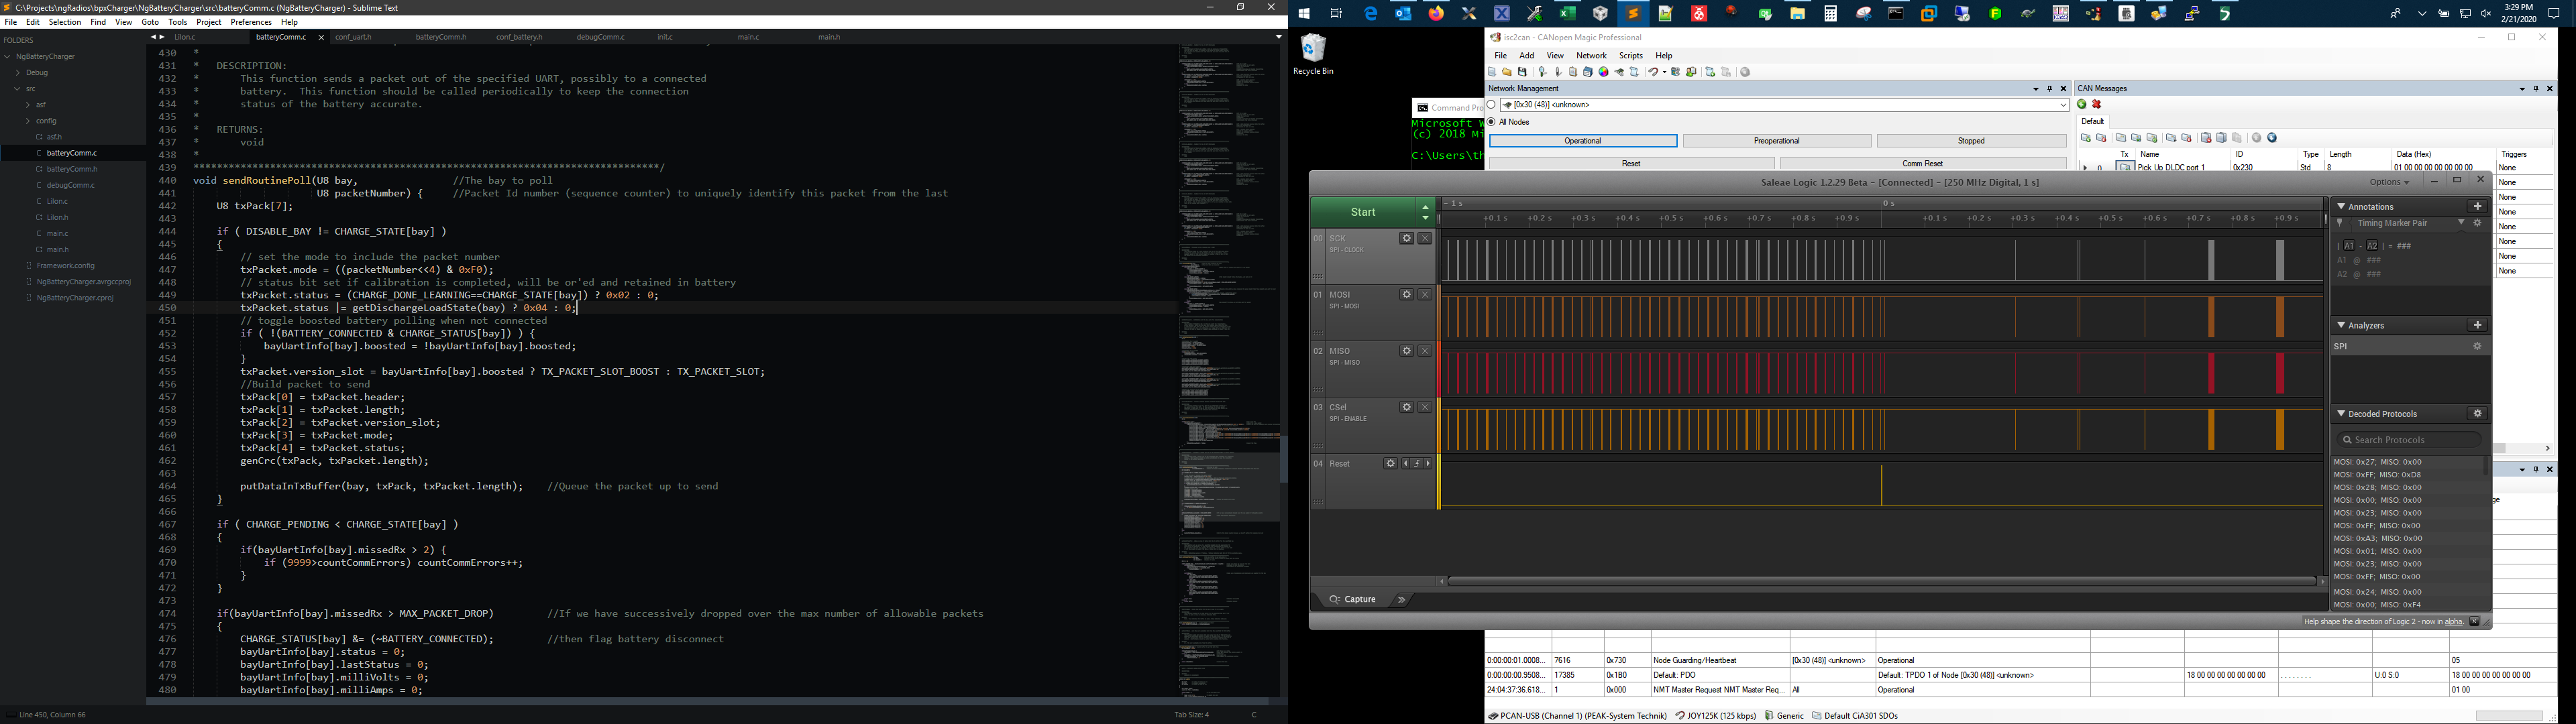The height and width of the screenshot is (724, 2576).
Task: Click the Search Protocols input field
Action: 2409,440
